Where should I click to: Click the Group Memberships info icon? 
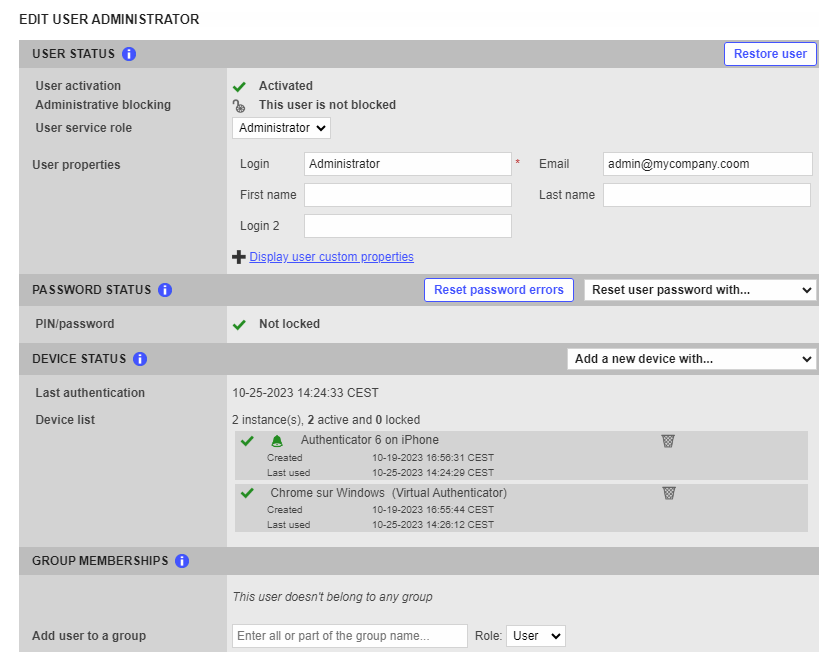coord(182,561)
